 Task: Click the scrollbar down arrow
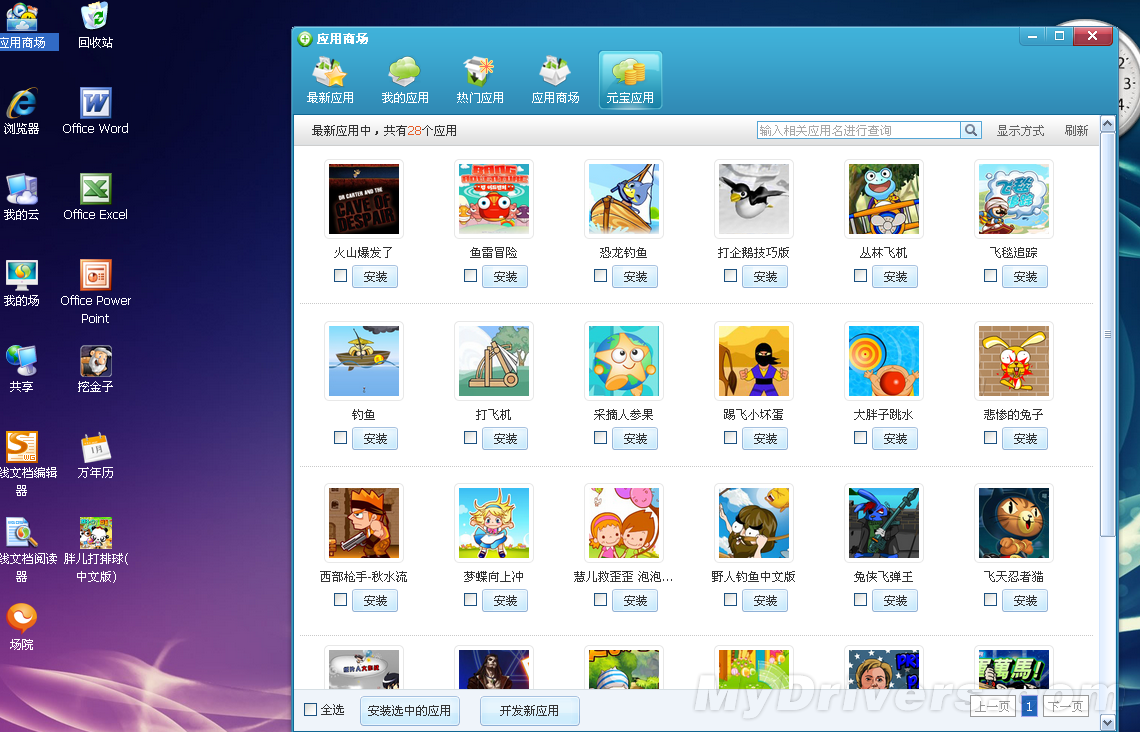1107,723
